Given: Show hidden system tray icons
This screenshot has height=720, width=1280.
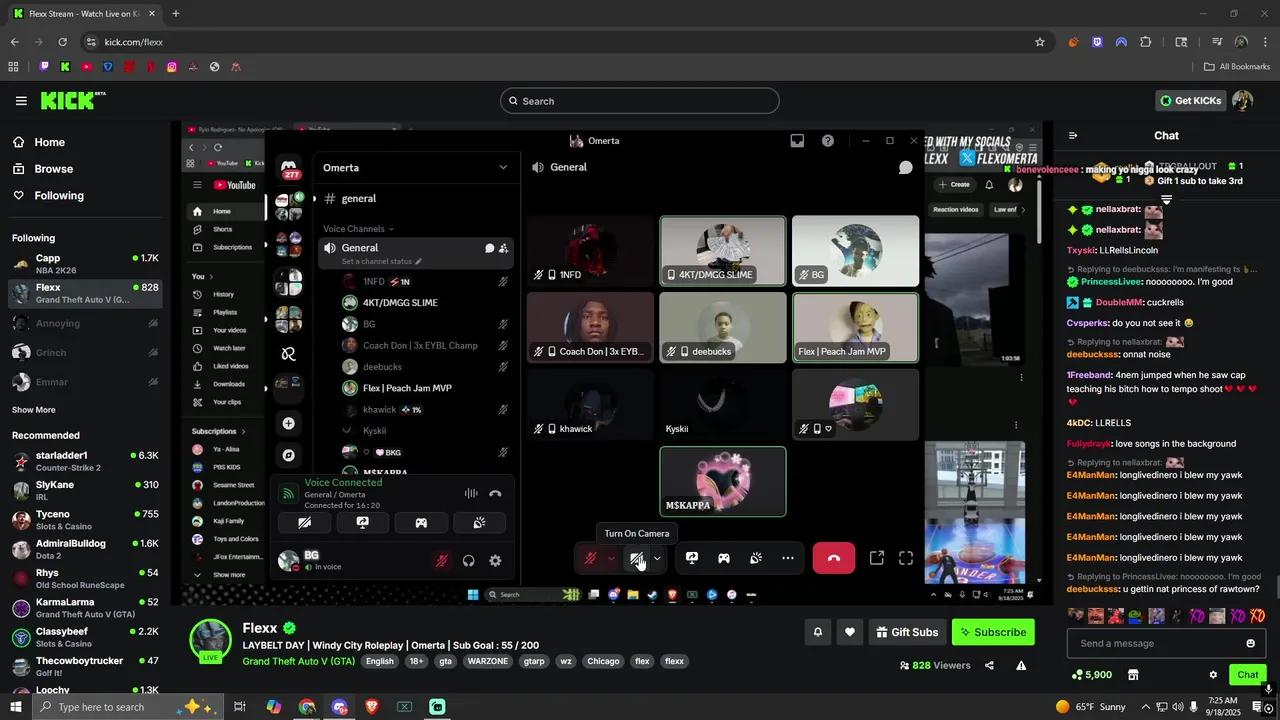Looking at the screenshot, I should 1146,707.
